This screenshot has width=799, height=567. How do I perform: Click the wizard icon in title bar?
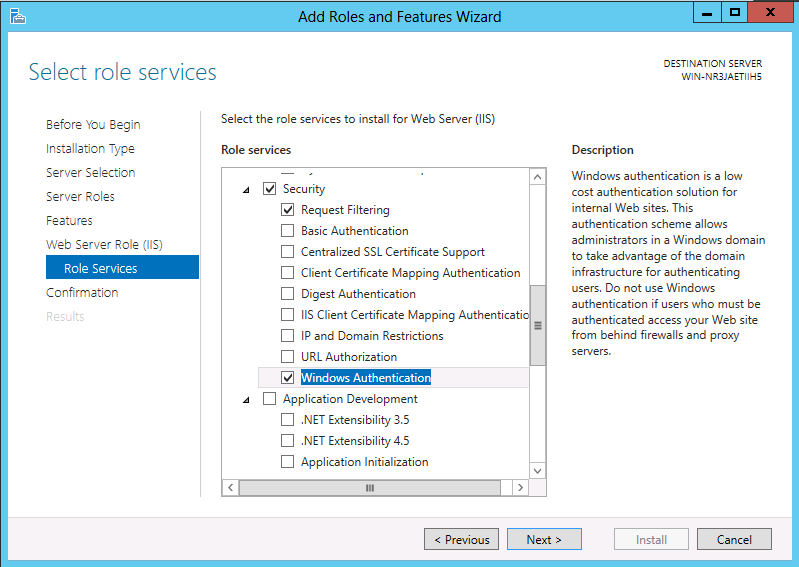point(17,16)
